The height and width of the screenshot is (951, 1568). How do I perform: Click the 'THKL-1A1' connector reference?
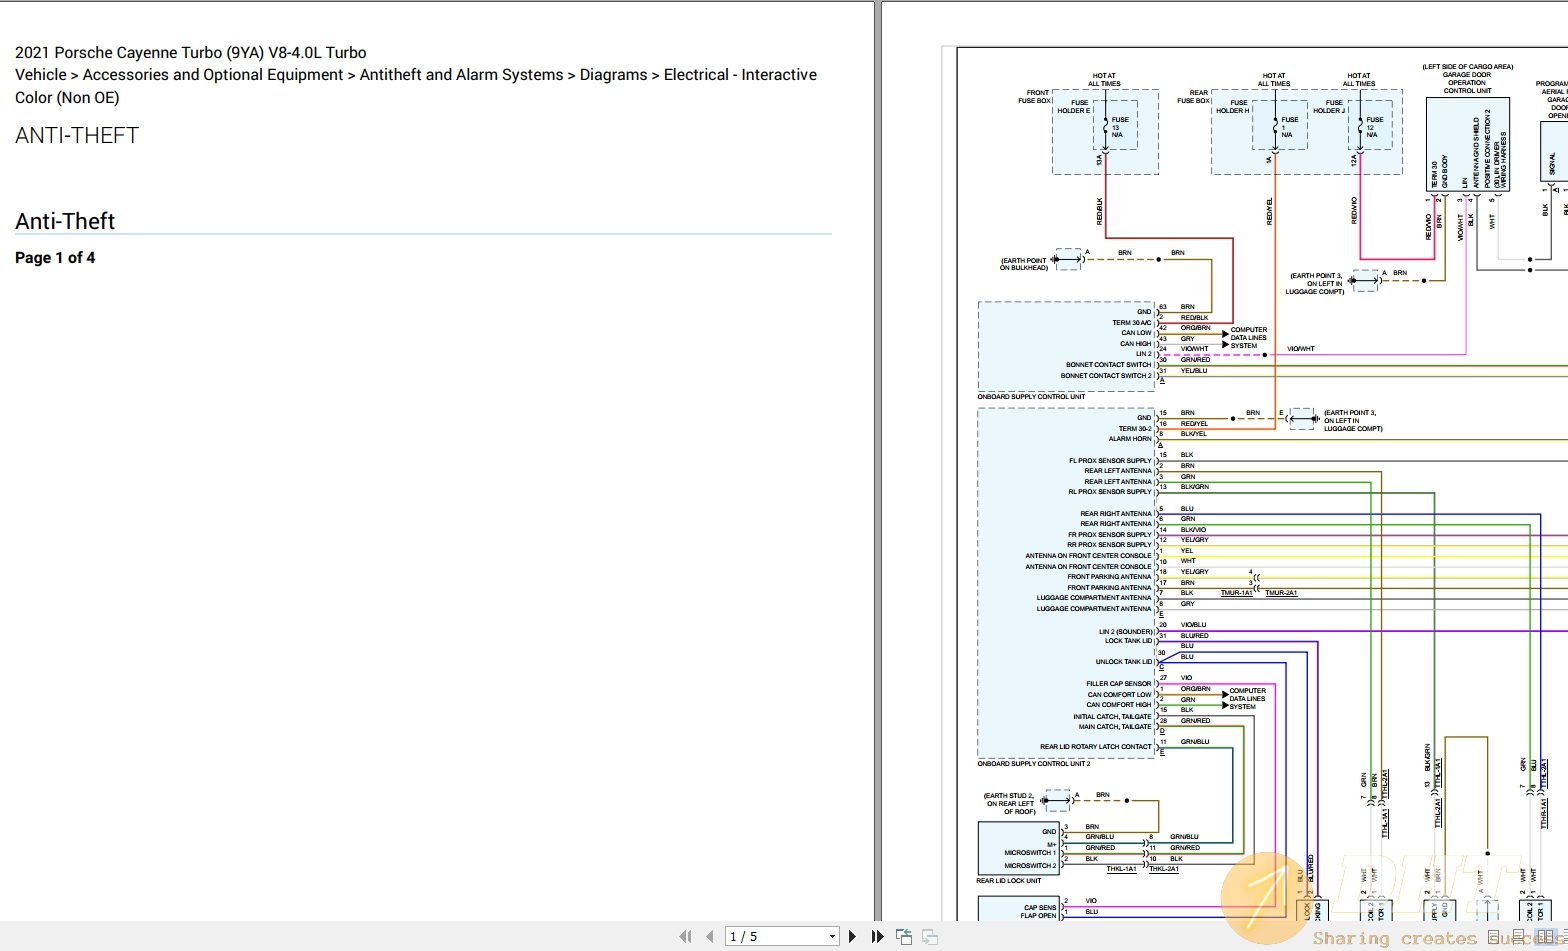(1121, 869)
